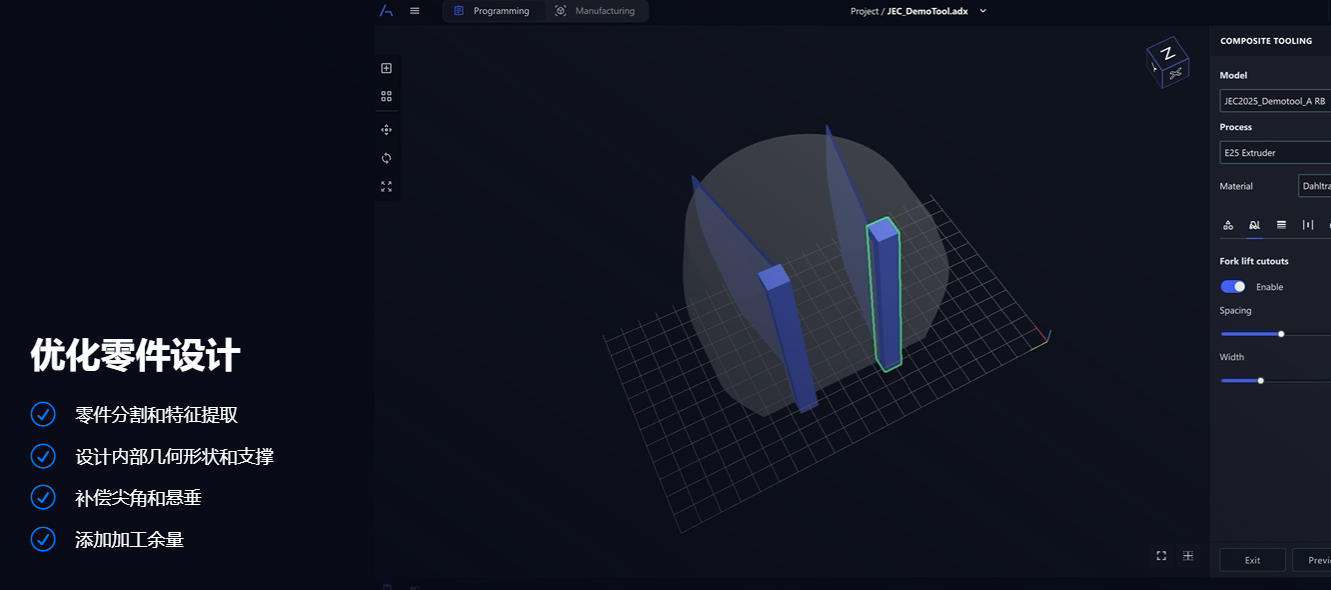
Task: Expand the project file dropdown chevron
Action: (x=983, y=11)
